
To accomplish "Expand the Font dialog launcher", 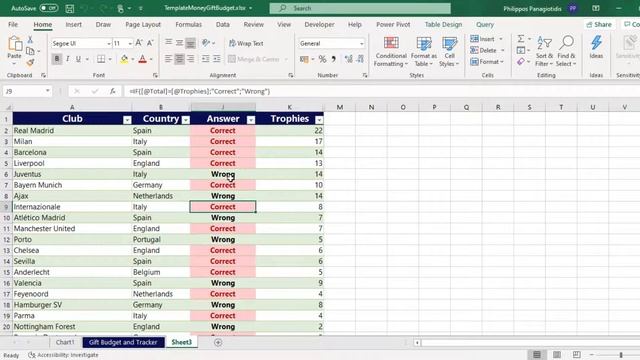I will click(155, 76).
